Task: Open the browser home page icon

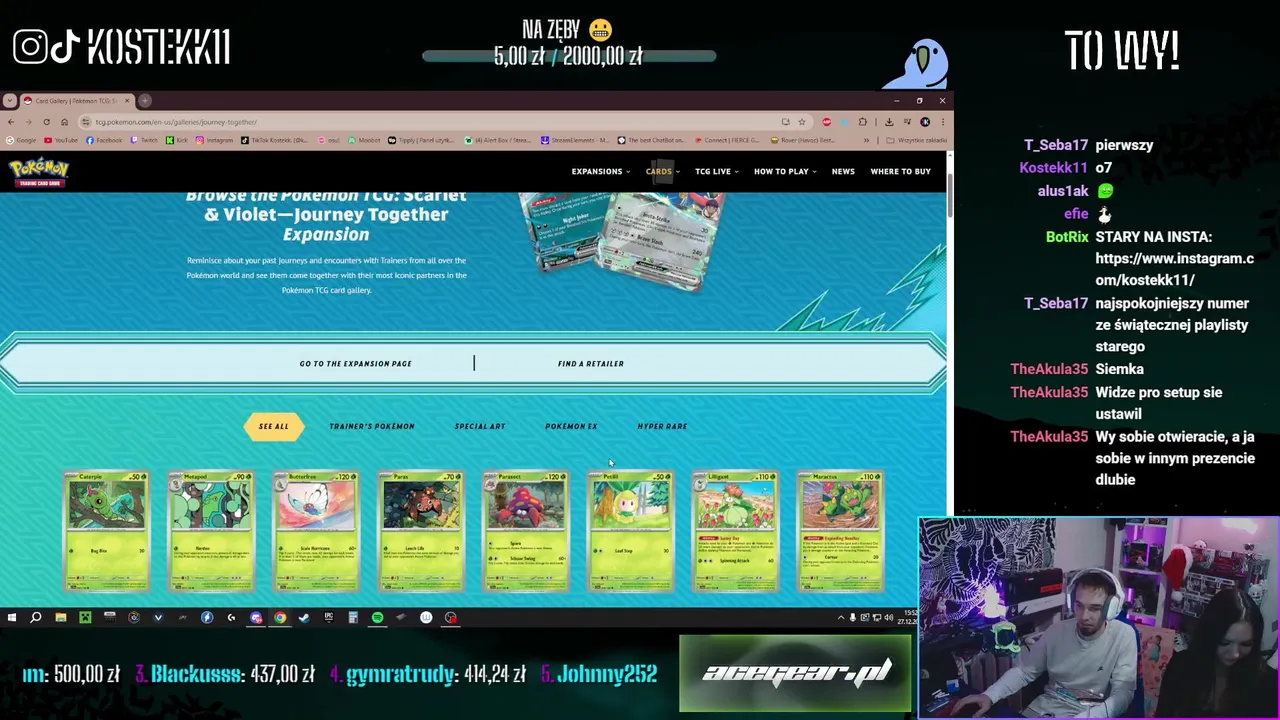Action: (x=64, y=122)
